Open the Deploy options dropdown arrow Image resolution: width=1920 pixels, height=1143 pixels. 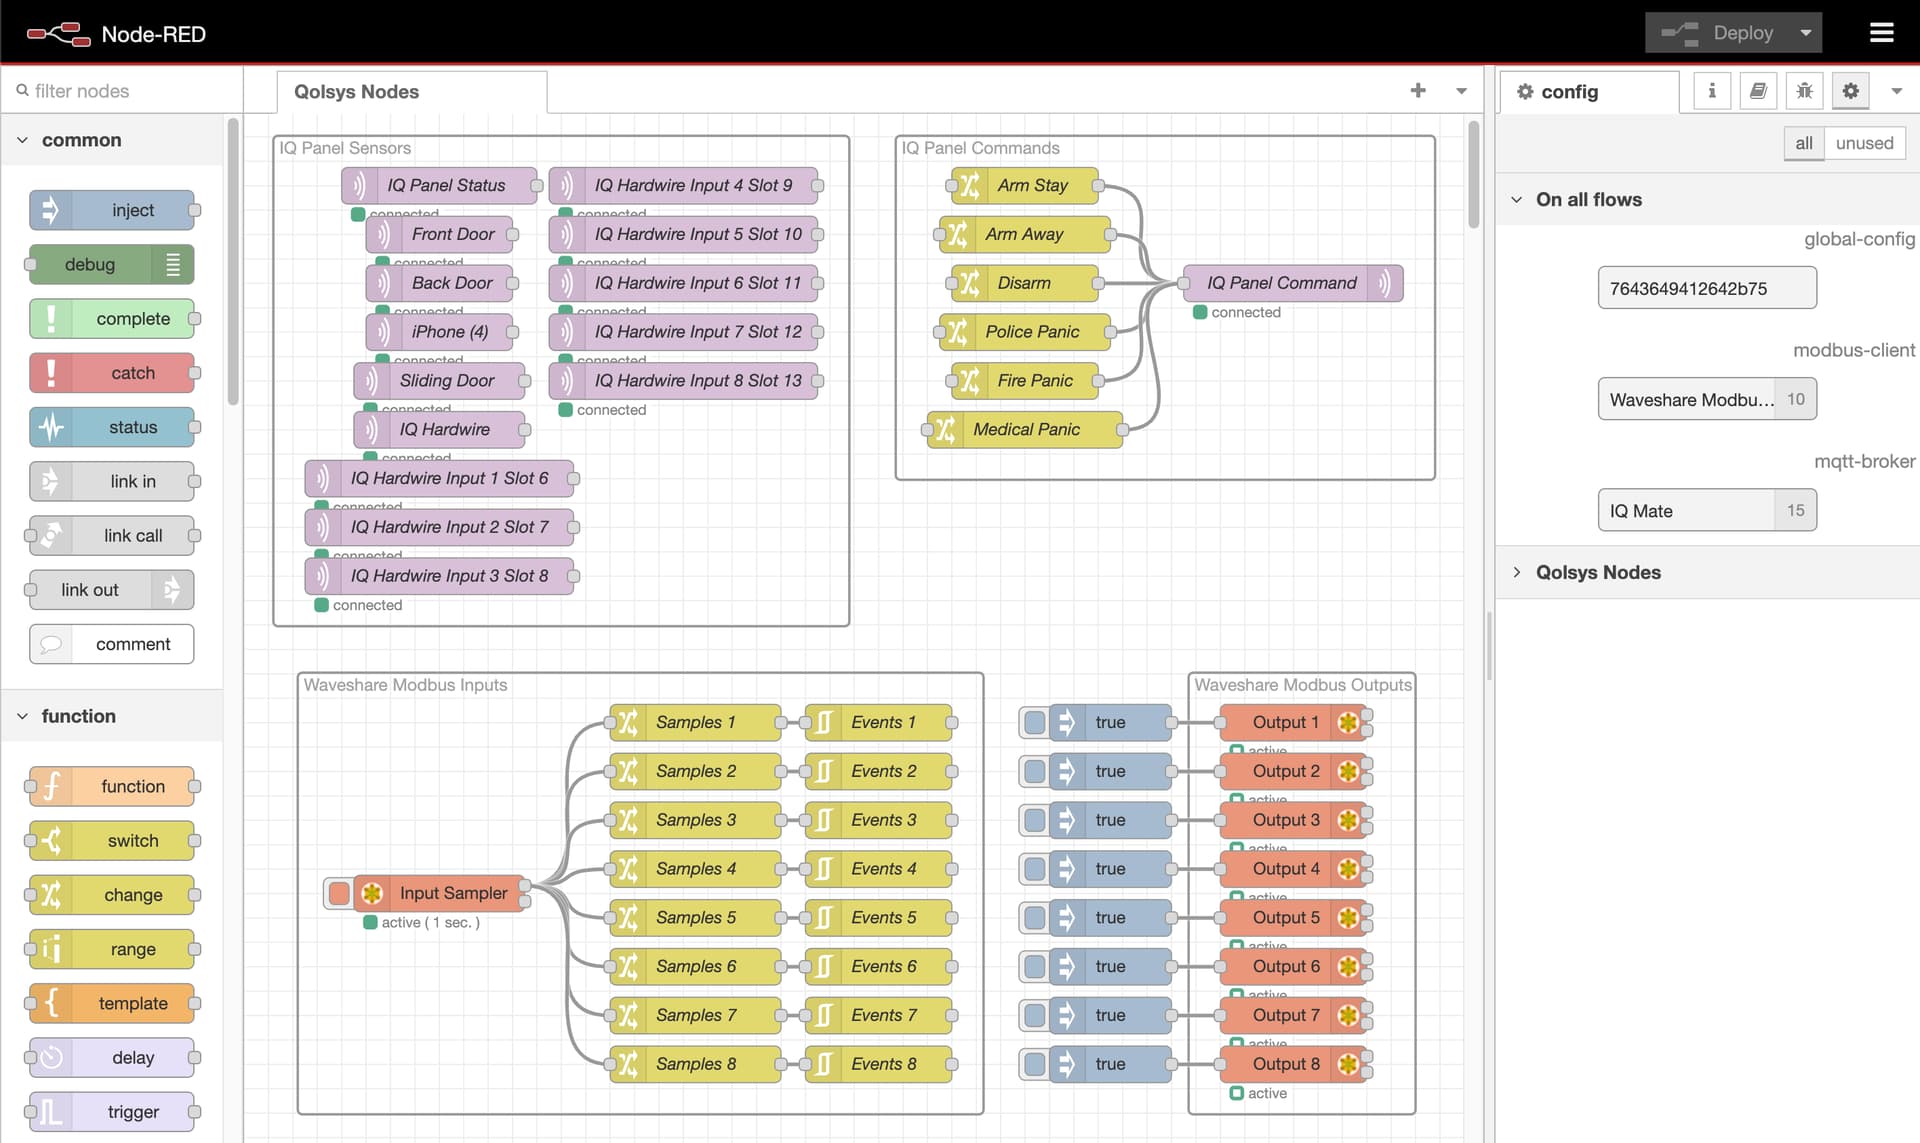click(x=1805, y=33)
